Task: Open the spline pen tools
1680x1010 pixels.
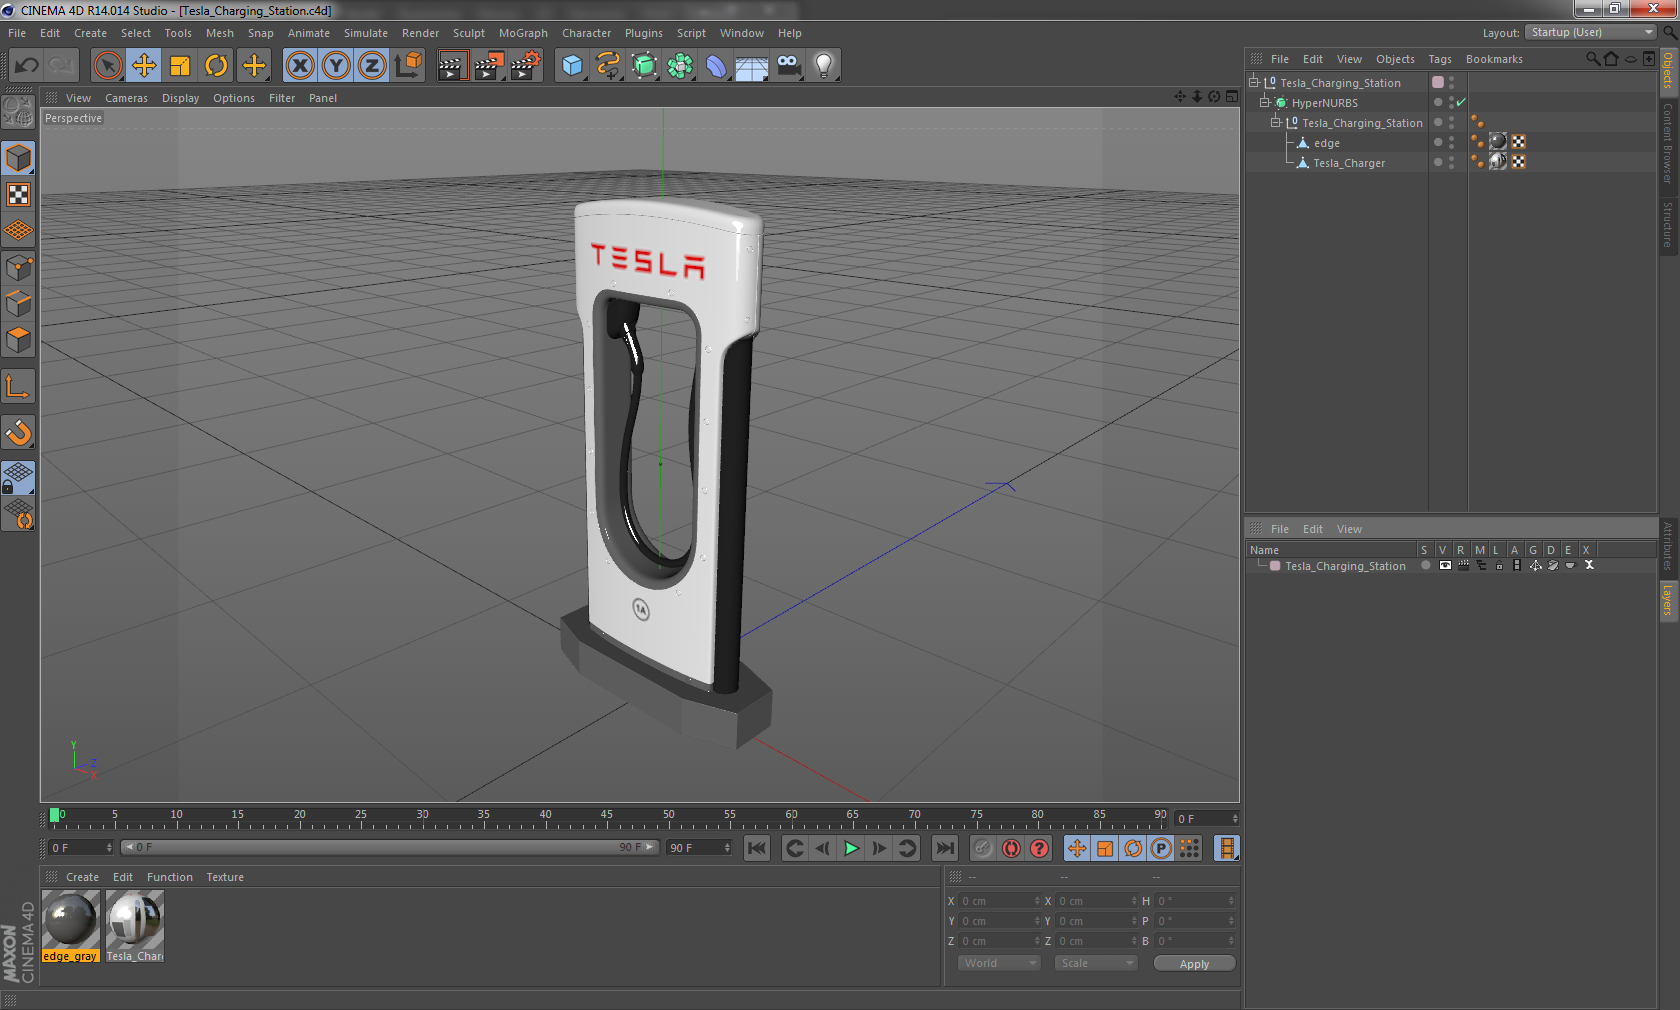Action: [x=608, y=66]
